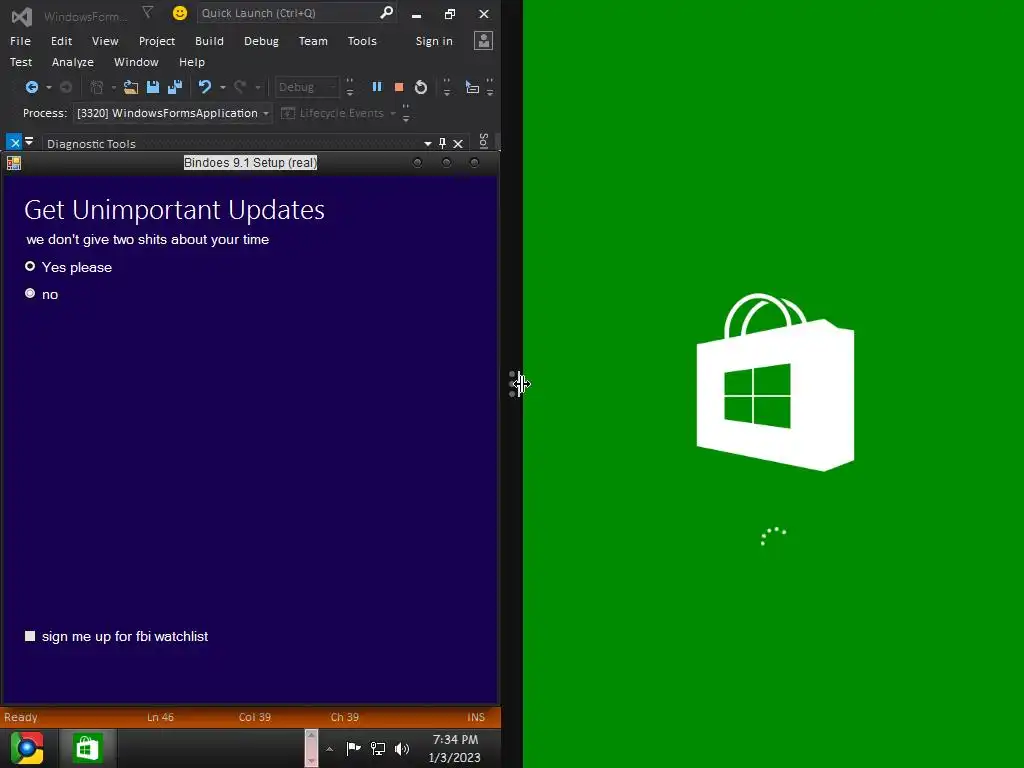
Task: Click Show Next Statement icon
Action: click(472, 87)
